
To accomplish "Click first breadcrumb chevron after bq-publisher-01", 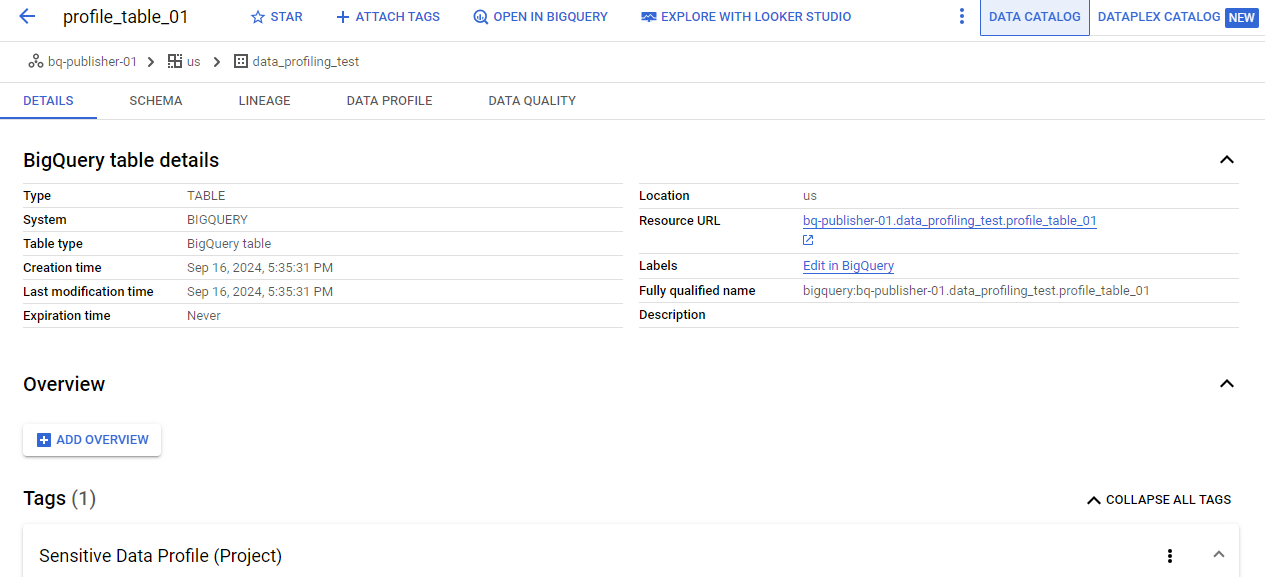I will point(152,61).
